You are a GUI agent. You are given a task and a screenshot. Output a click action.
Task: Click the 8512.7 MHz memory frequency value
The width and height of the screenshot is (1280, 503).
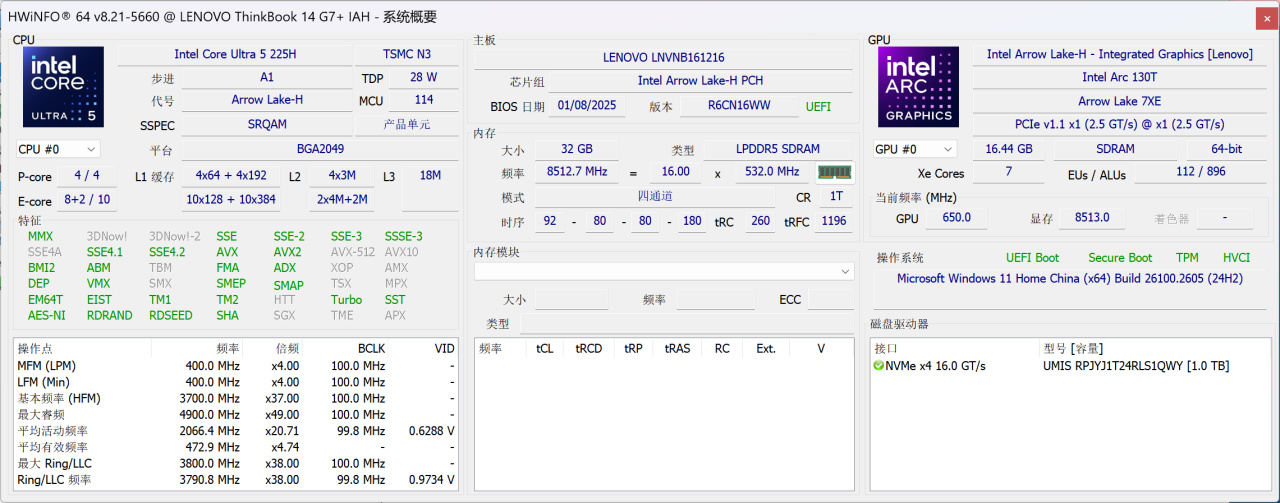[x=577, y=171]
